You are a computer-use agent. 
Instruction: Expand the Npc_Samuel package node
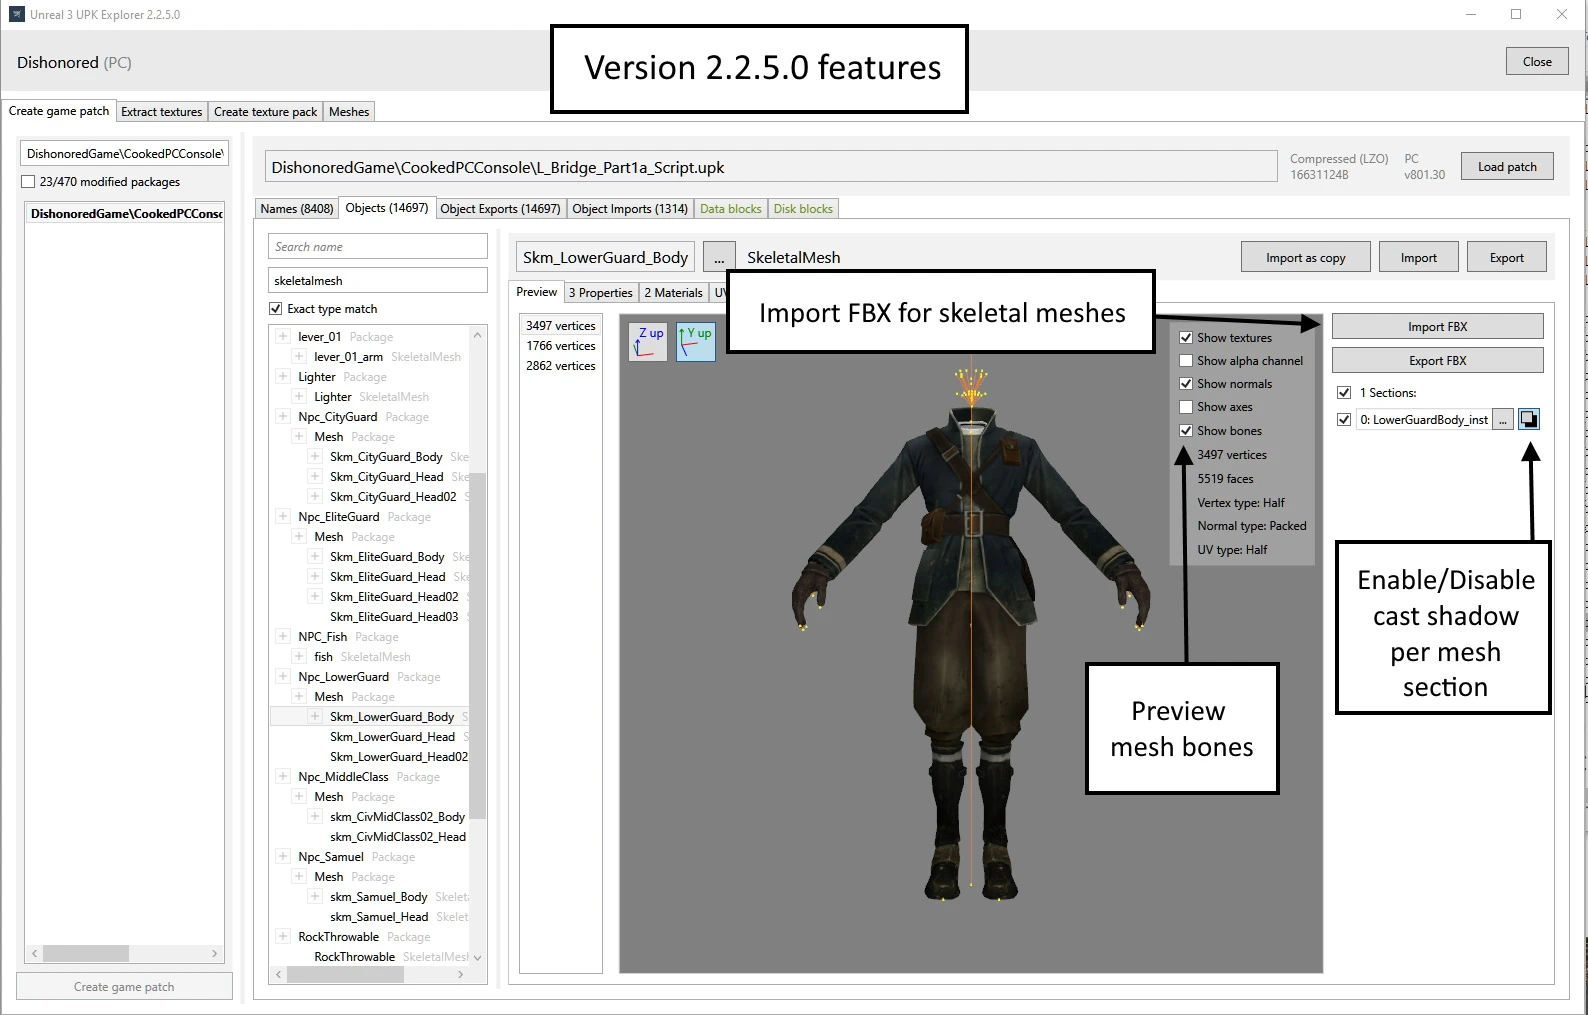283,857
